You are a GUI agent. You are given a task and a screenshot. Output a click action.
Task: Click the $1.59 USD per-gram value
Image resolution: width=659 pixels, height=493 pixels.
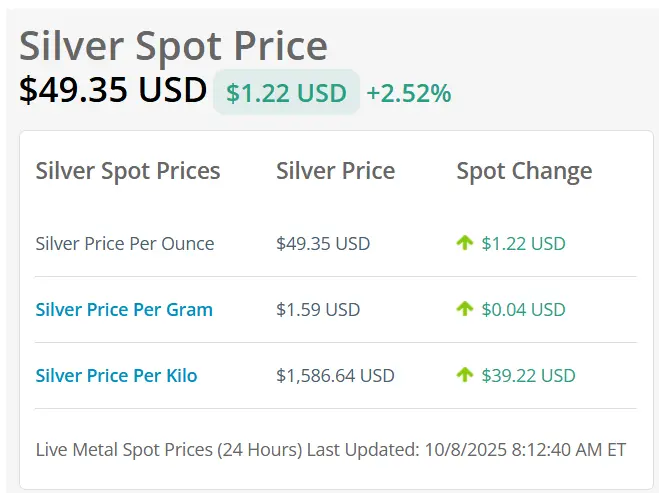click(318, 309)
